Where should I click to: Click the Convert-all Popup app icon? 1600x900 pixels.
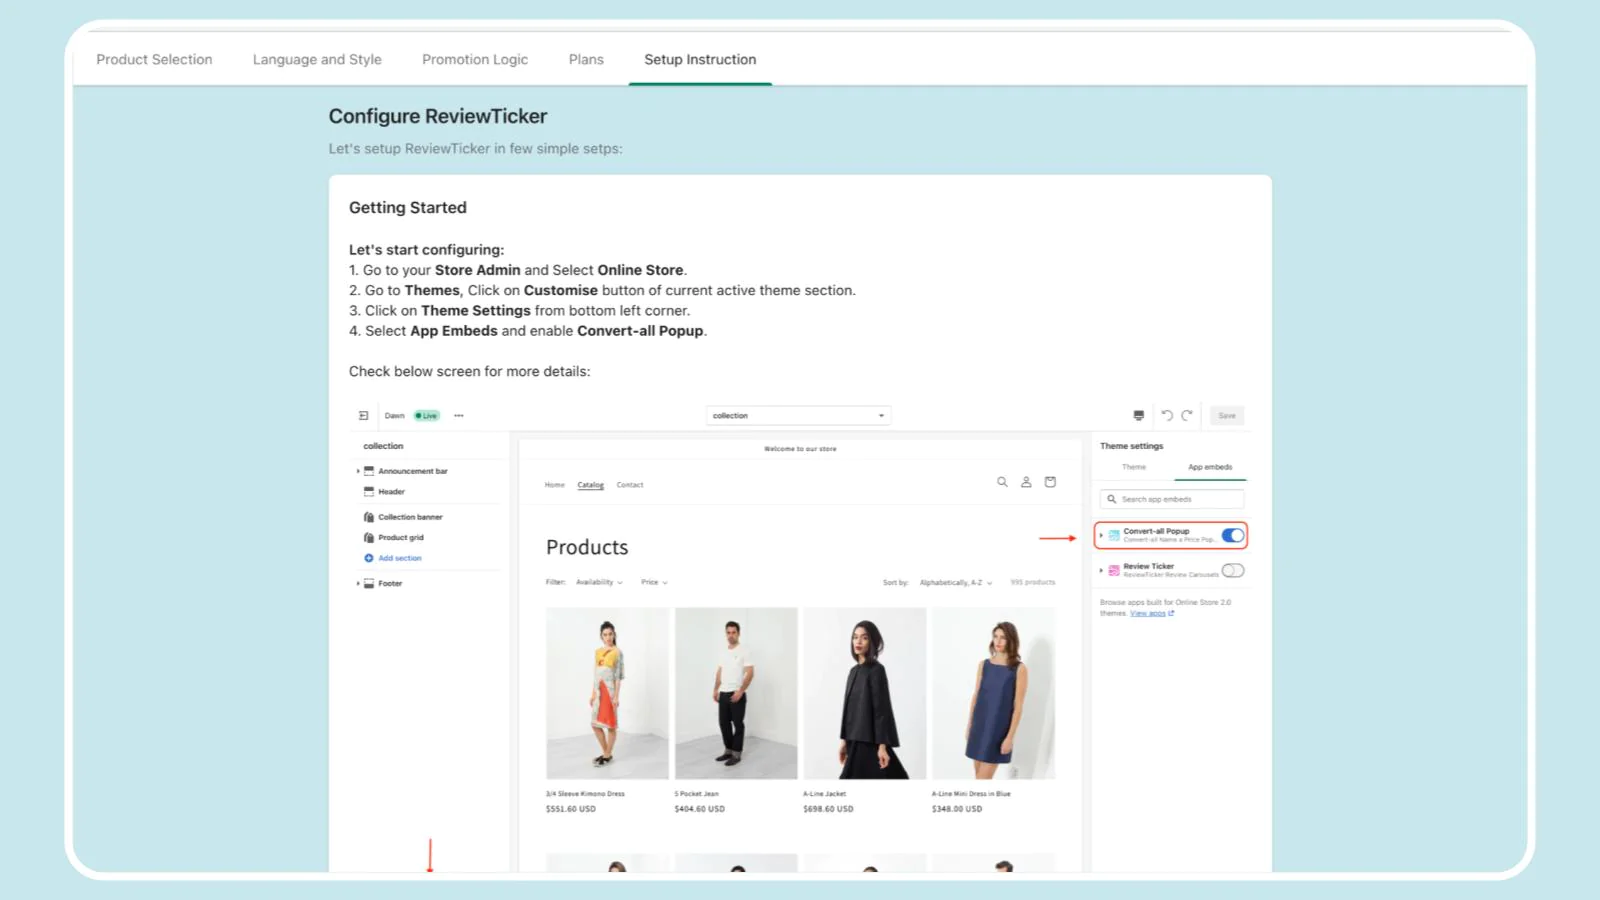pyautogui.click(x=1114, y=536)
